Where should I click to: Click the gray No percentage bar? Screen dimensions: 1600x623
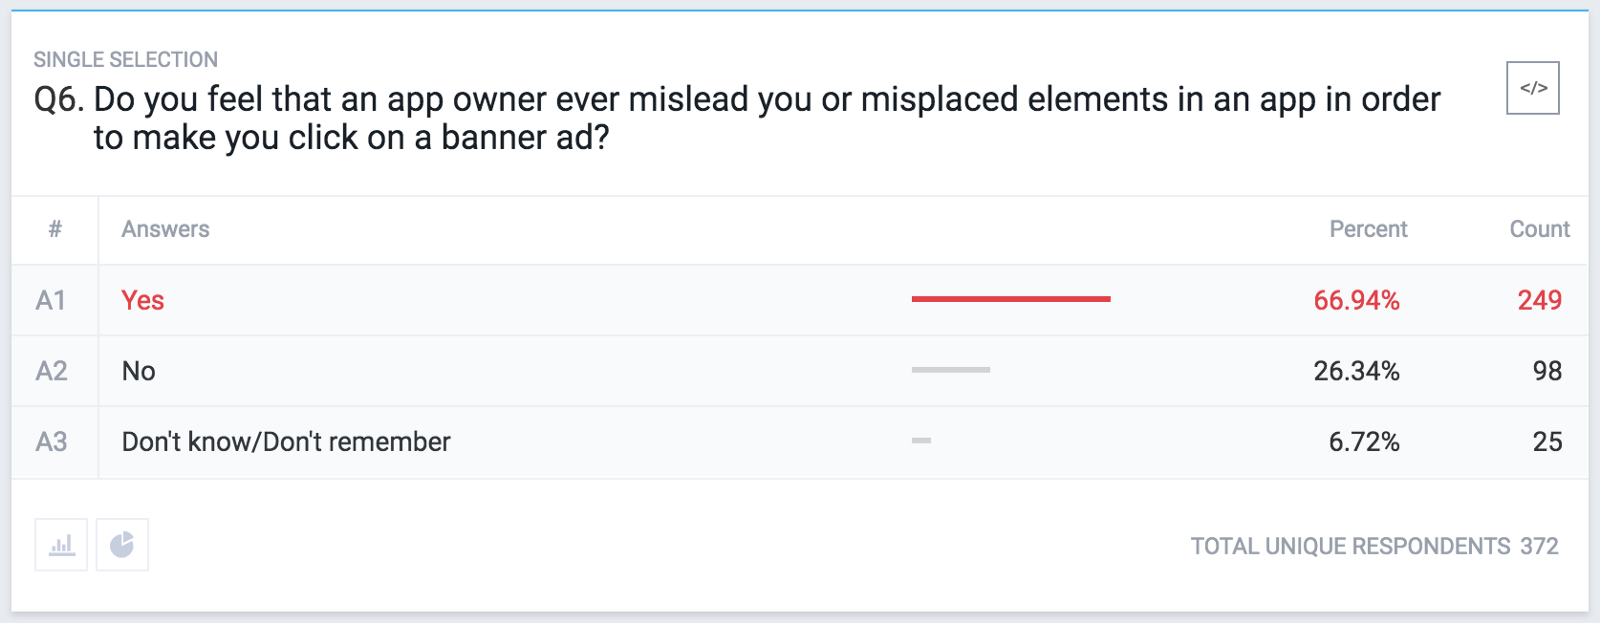coord(950,370)
